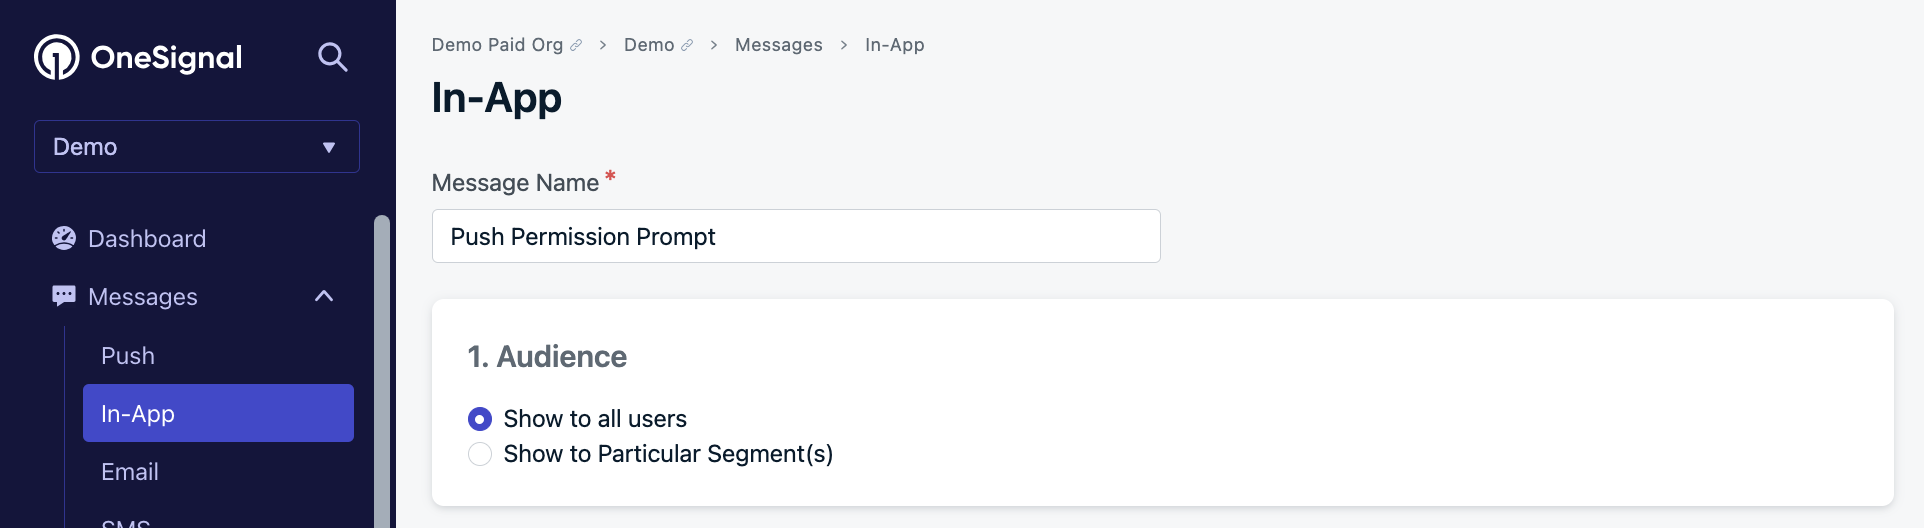The width and height of the screenshot is (1924, 528).
Task: Select Show to all users radio
Action: point(480,419)
